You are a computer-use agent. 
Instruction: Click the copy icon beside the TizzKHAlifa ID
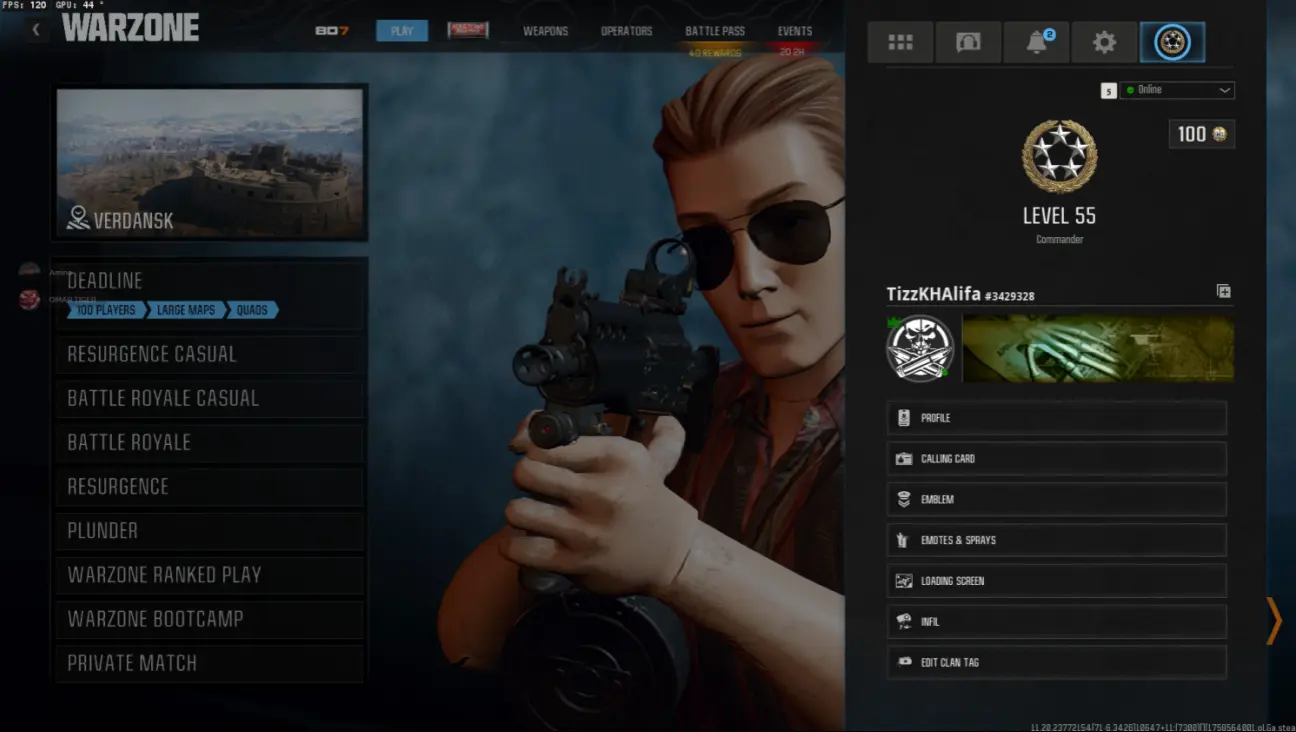click(x=1223, y=291)
